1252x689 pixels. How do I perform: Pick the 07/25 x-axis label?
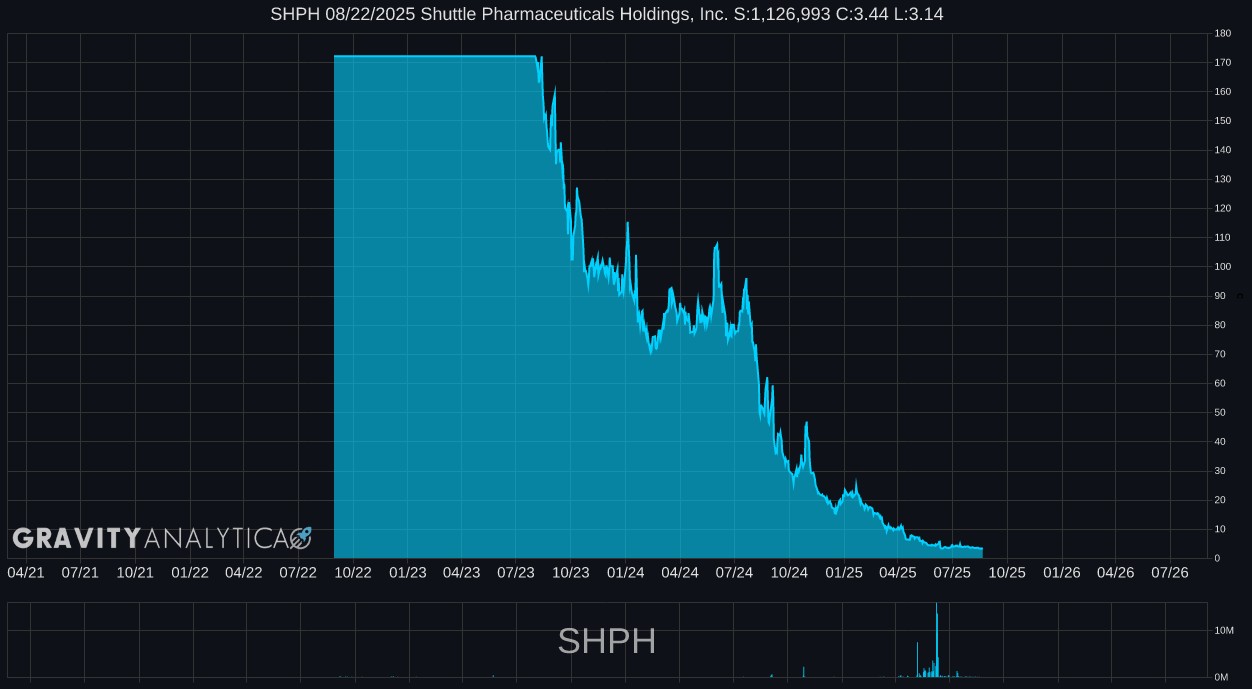point(952,572)
